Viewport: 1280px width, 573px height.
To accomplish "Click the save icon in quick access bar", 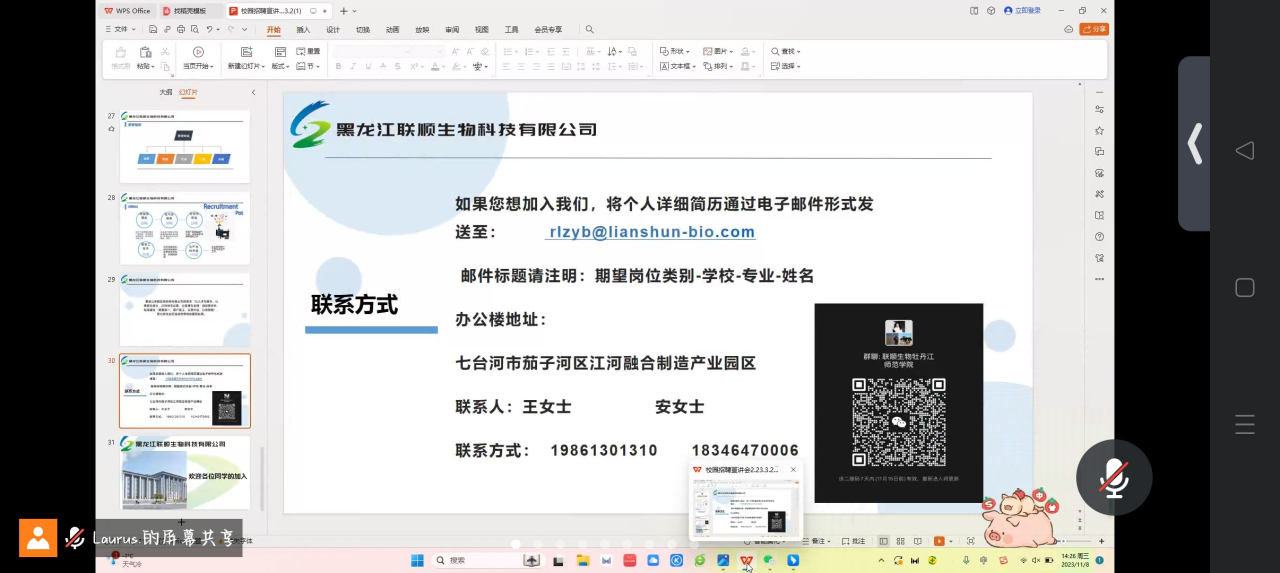I will click(152, 30).
